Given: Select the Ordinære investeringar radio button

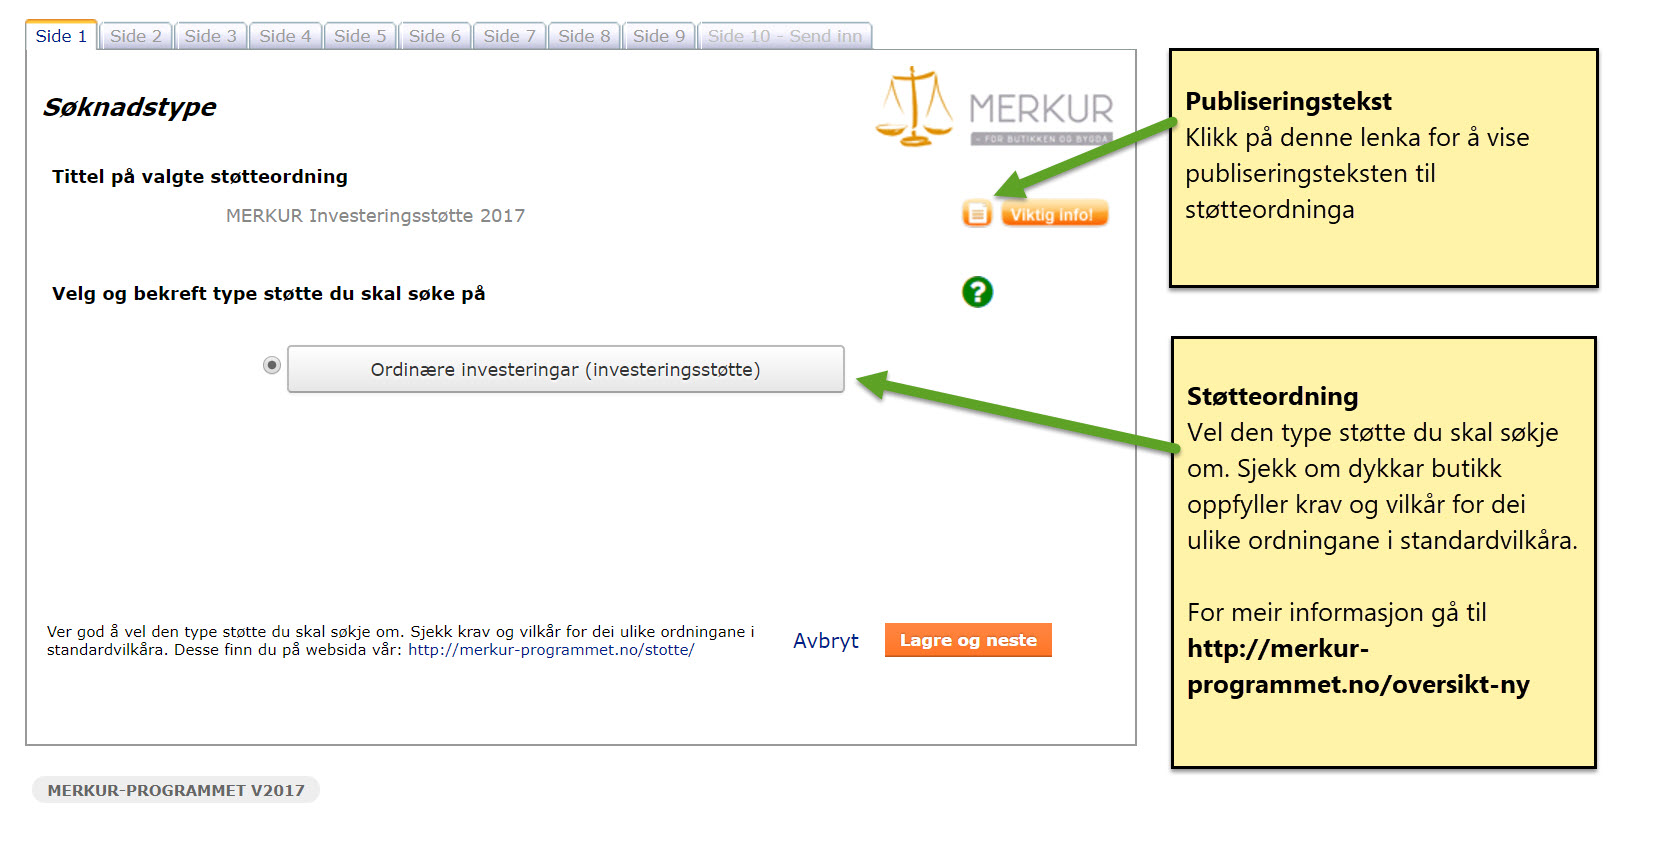Looking at the screenshot, I should pos(271,365).
